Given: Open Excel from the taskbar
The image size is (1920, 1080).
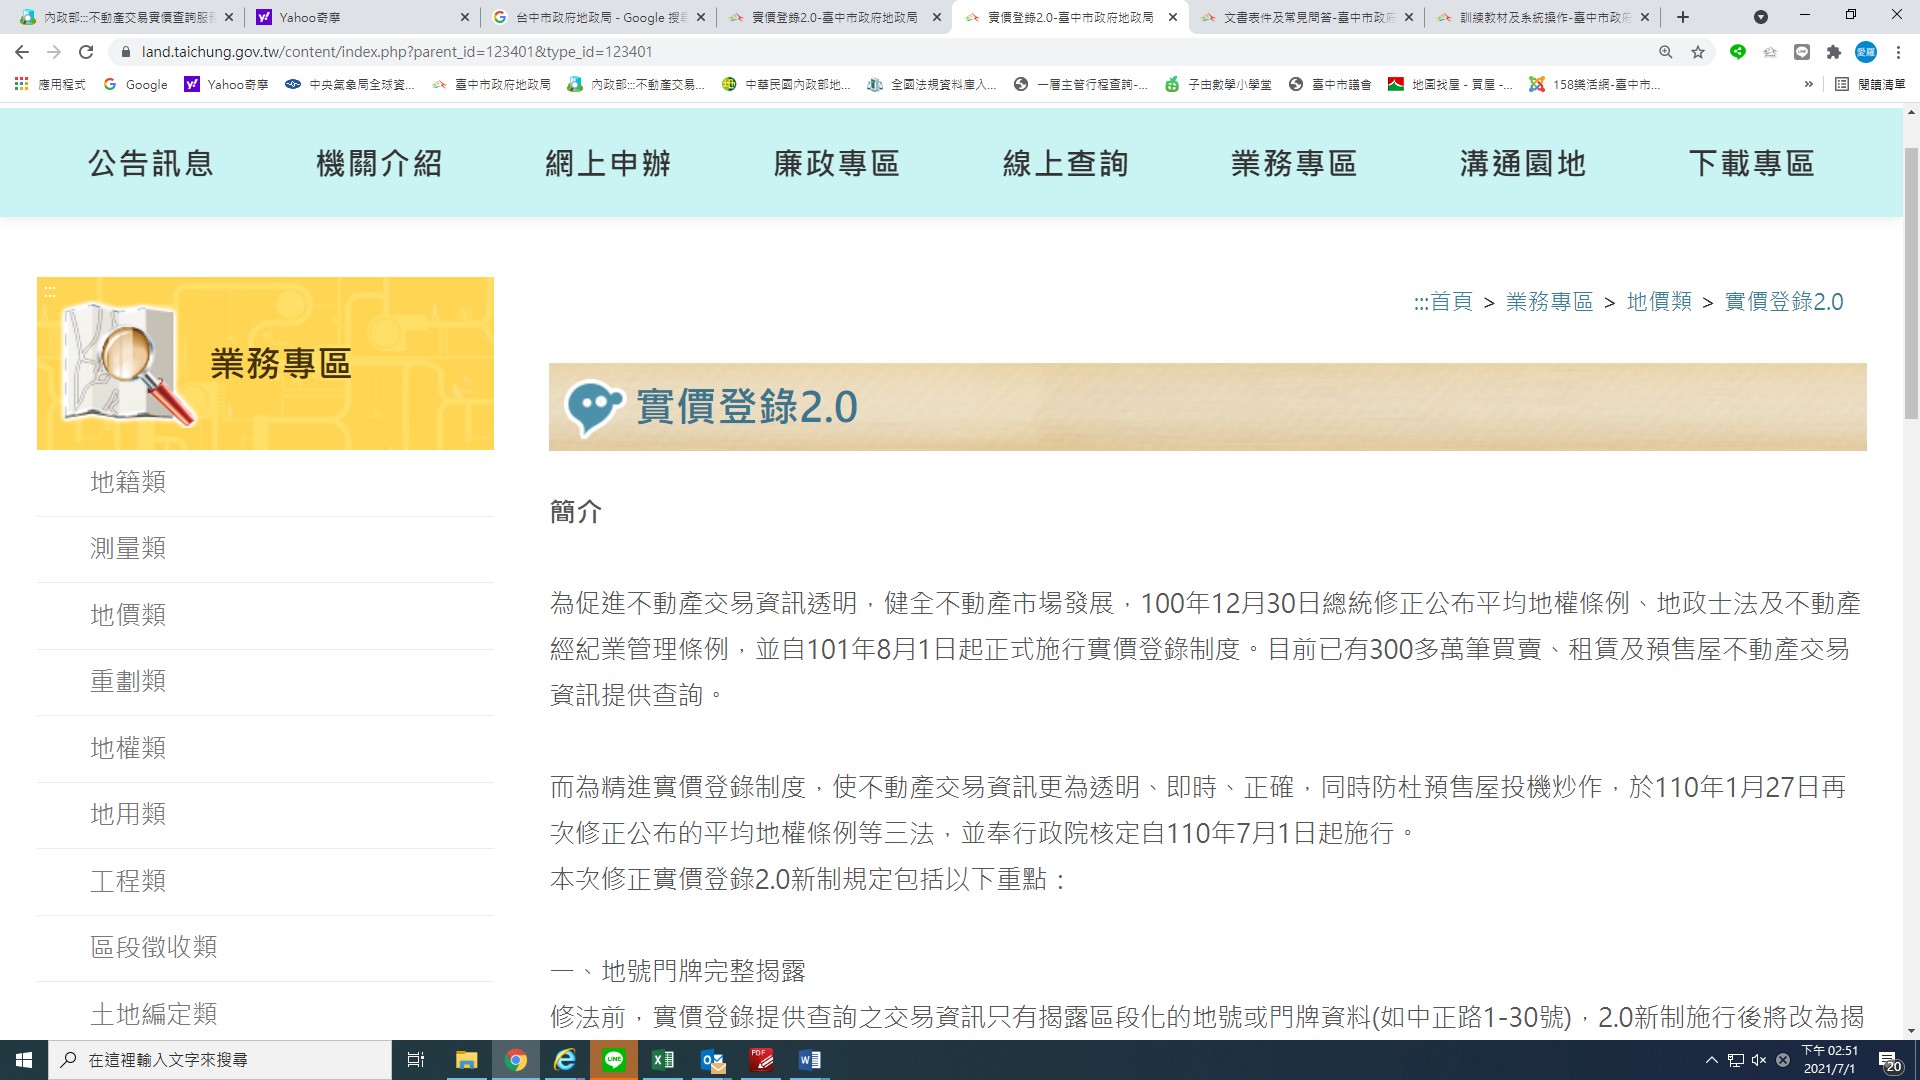Looking at the screenshot, I should pyautogui.click(x=663, y=1060).
